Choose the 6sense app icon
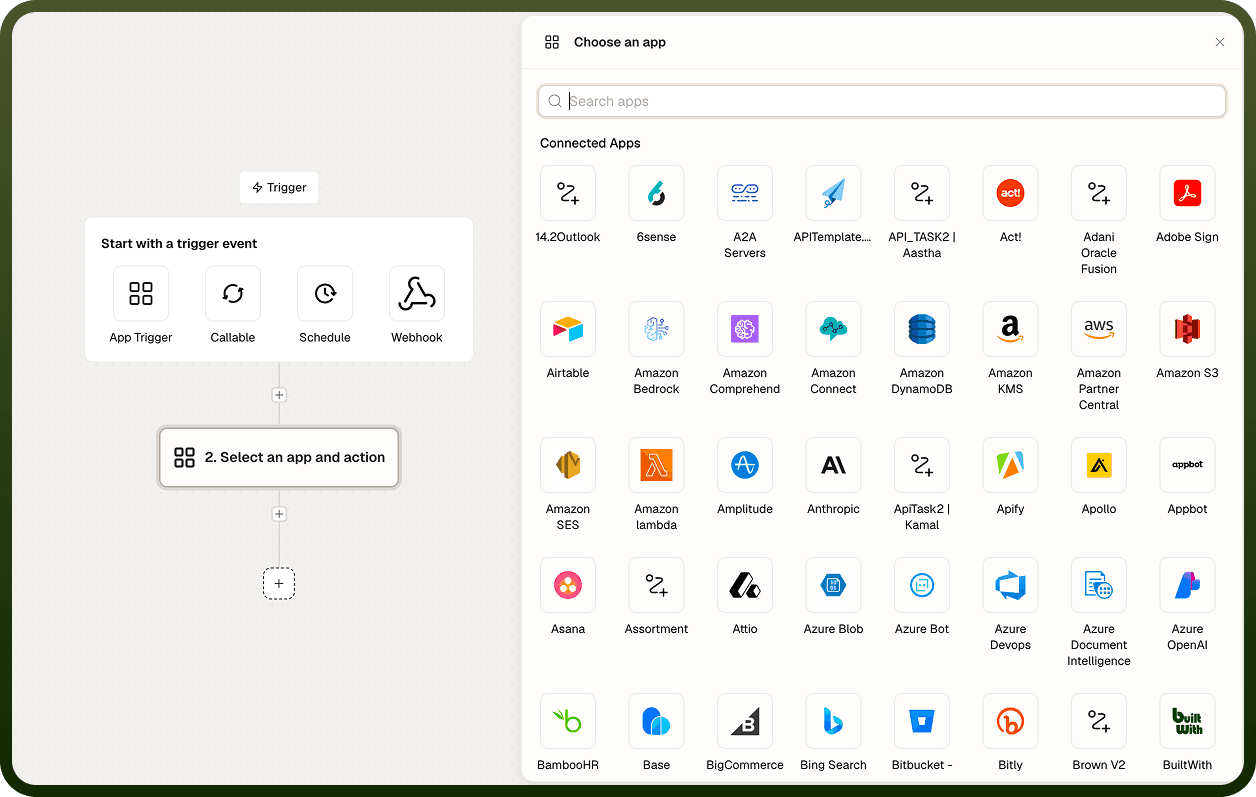This screenshot has height=797, width=1256. point(656,193)
